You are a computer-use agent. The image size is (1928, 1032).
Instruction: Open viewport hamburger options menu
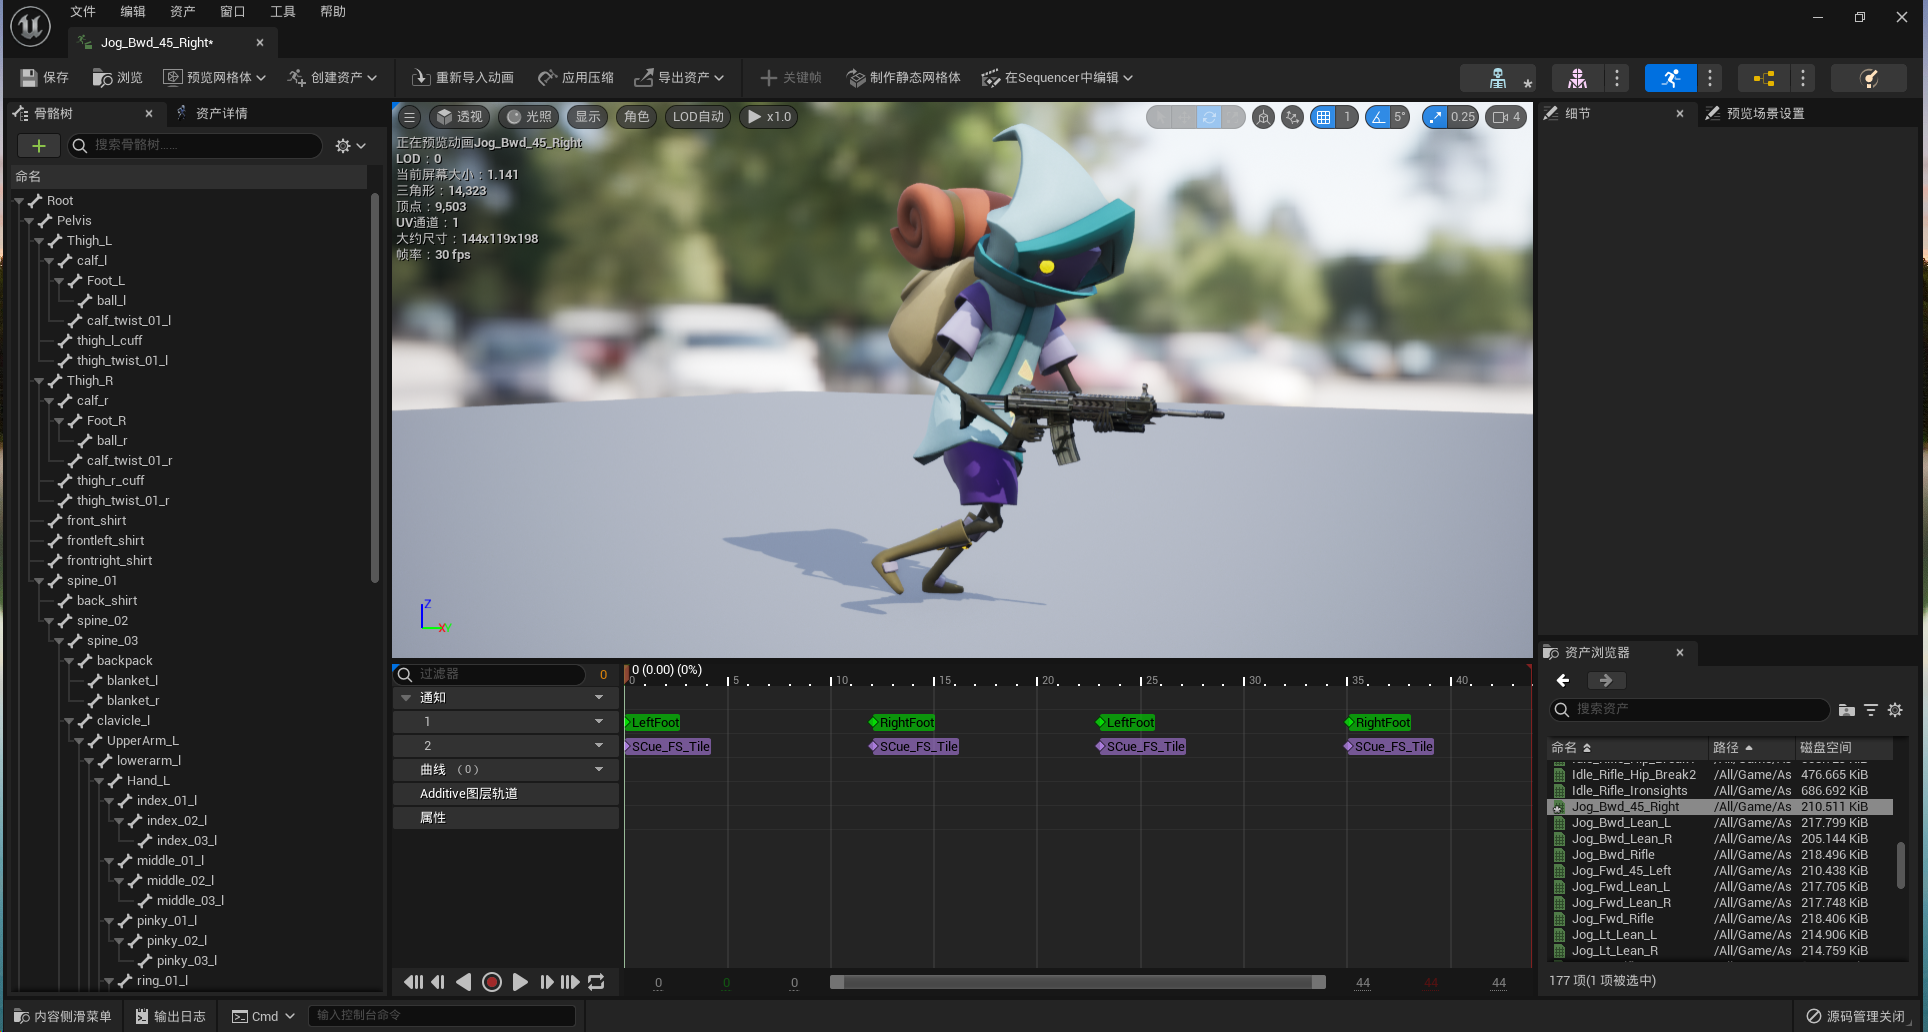pos(409,117)
